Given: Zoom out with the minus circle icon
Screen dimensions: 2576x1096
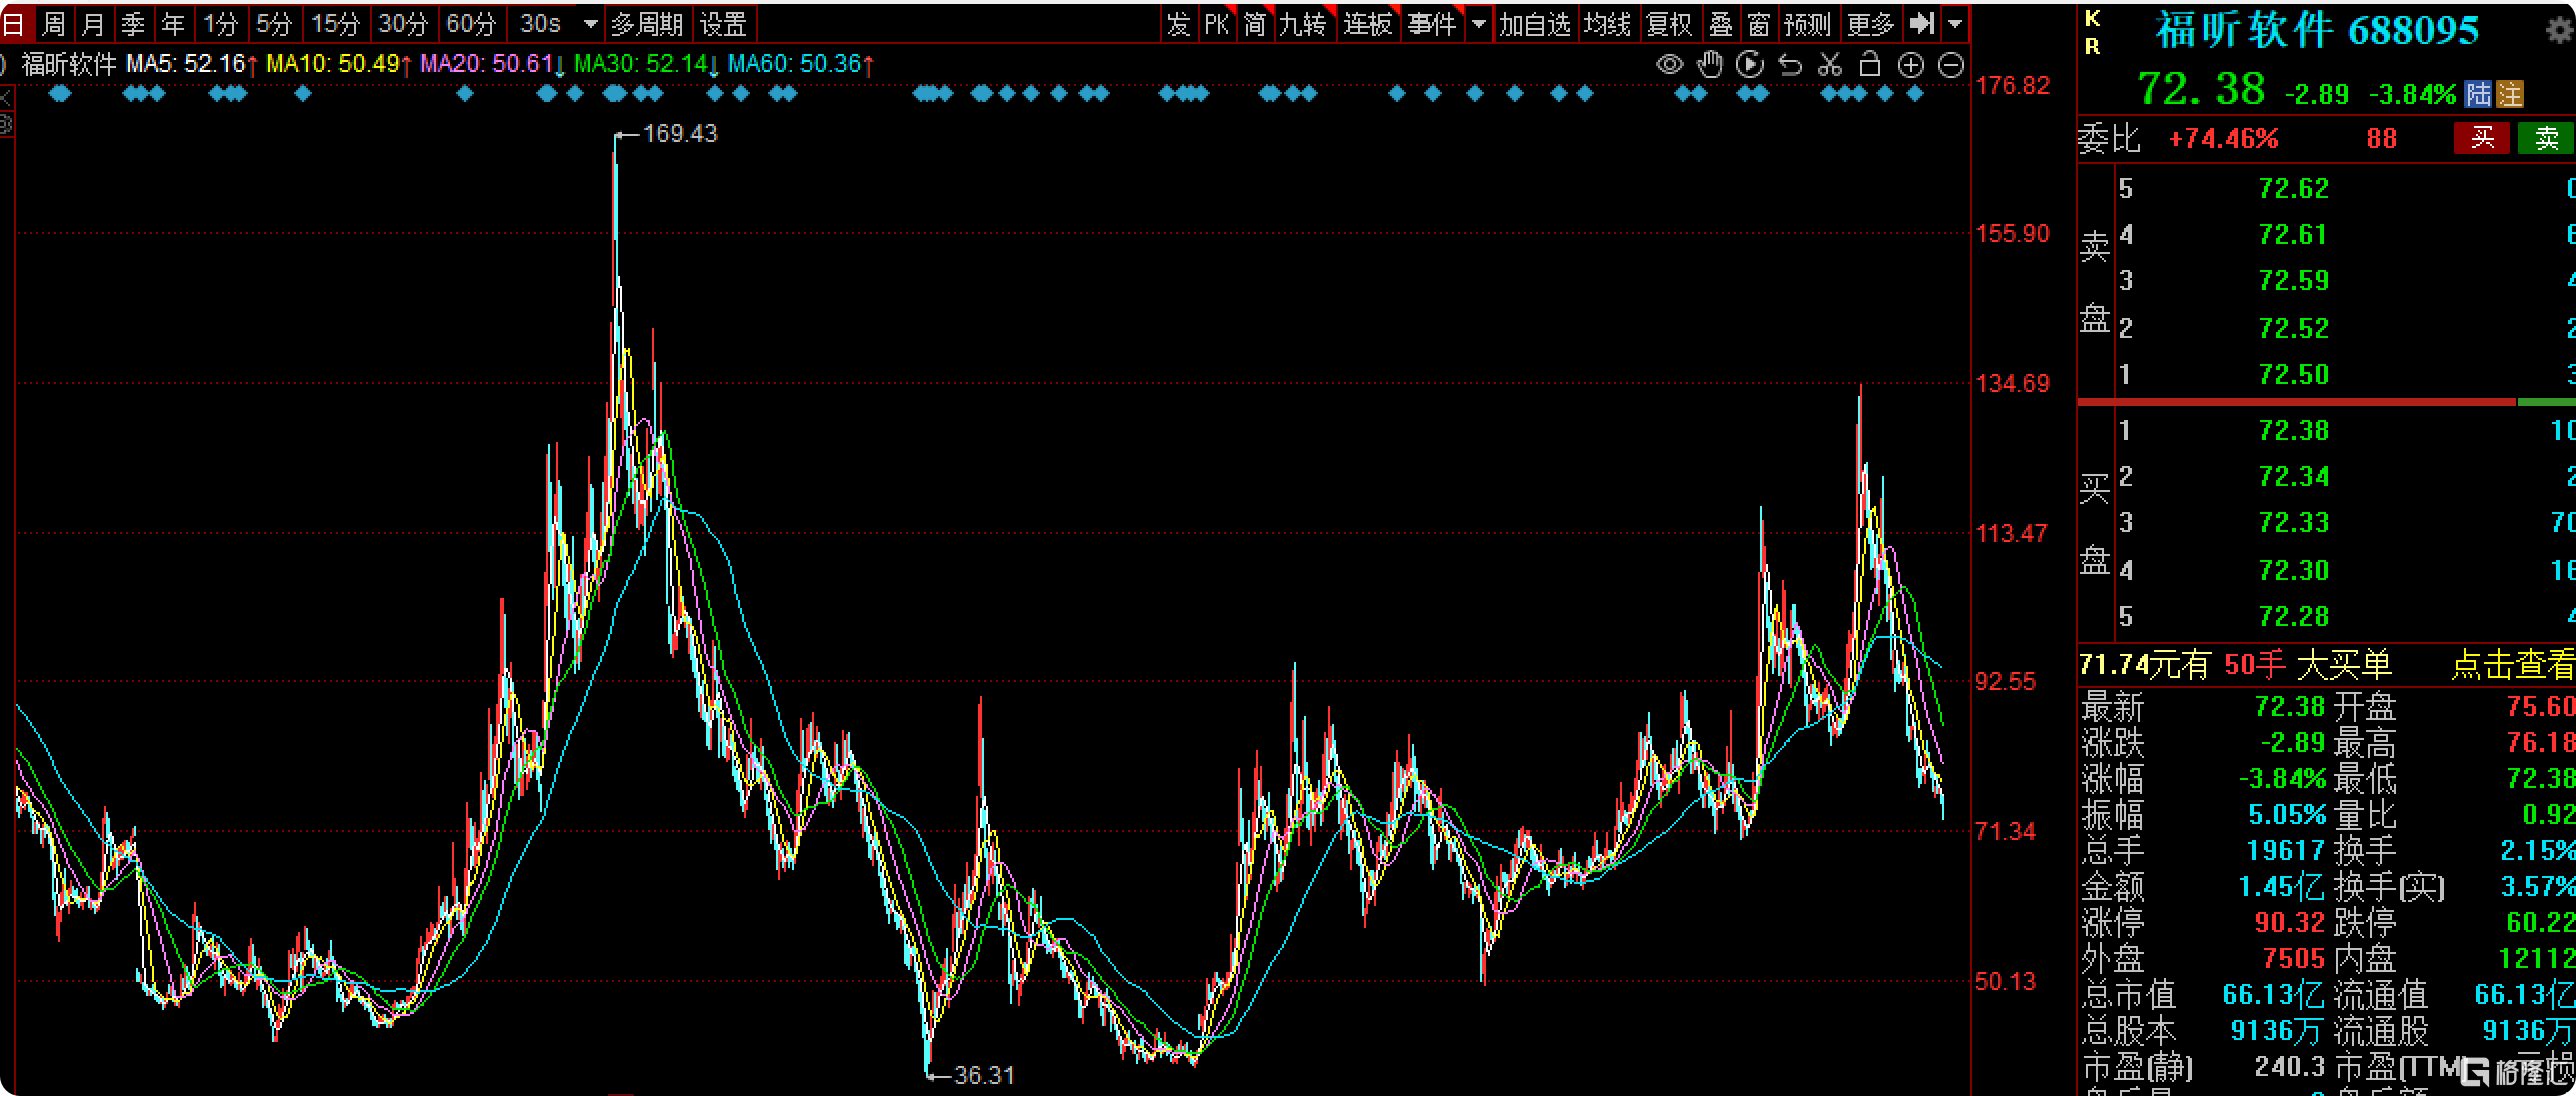Looking at the screenshot, I should point(1951,65).
